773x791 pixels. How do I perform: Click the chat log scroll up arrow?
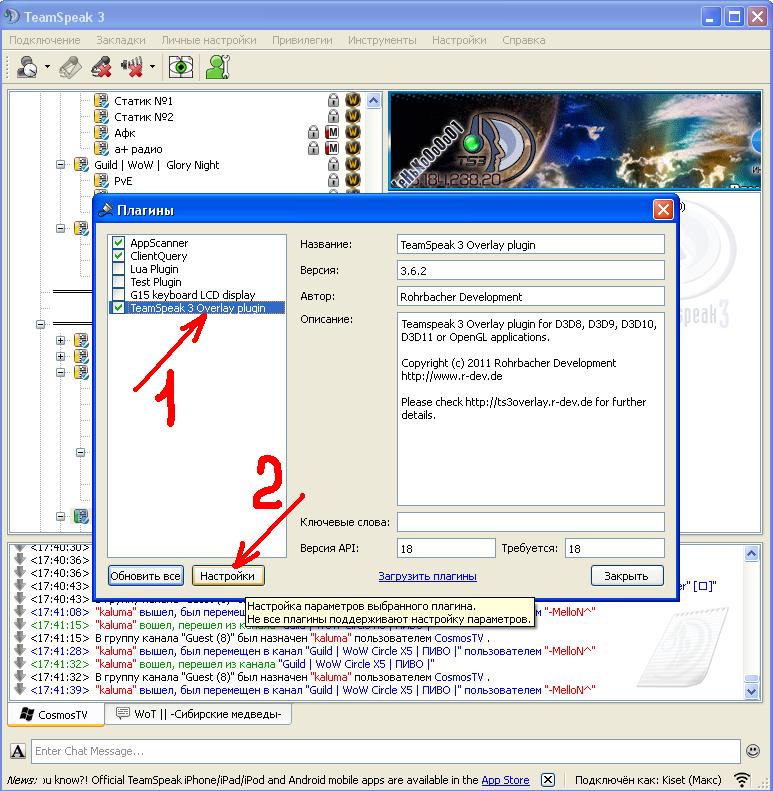pyautogui.click(x=752, y=553)
